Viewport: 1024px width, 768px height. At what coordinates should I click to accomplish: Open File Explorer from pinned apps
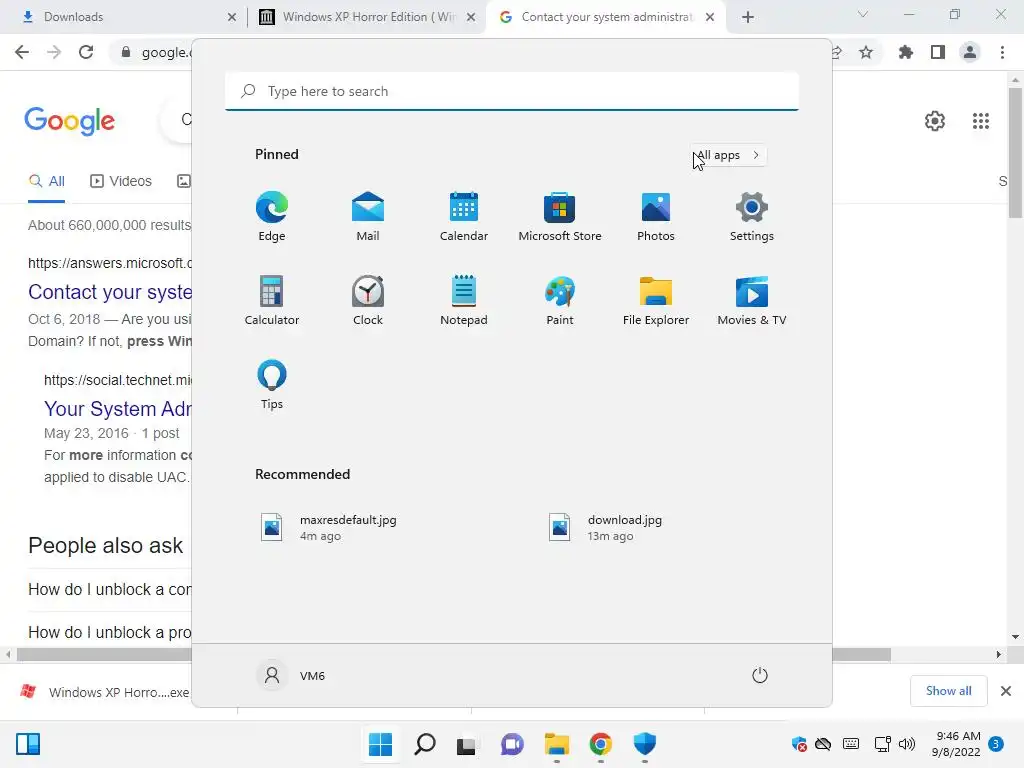point(656,300)
